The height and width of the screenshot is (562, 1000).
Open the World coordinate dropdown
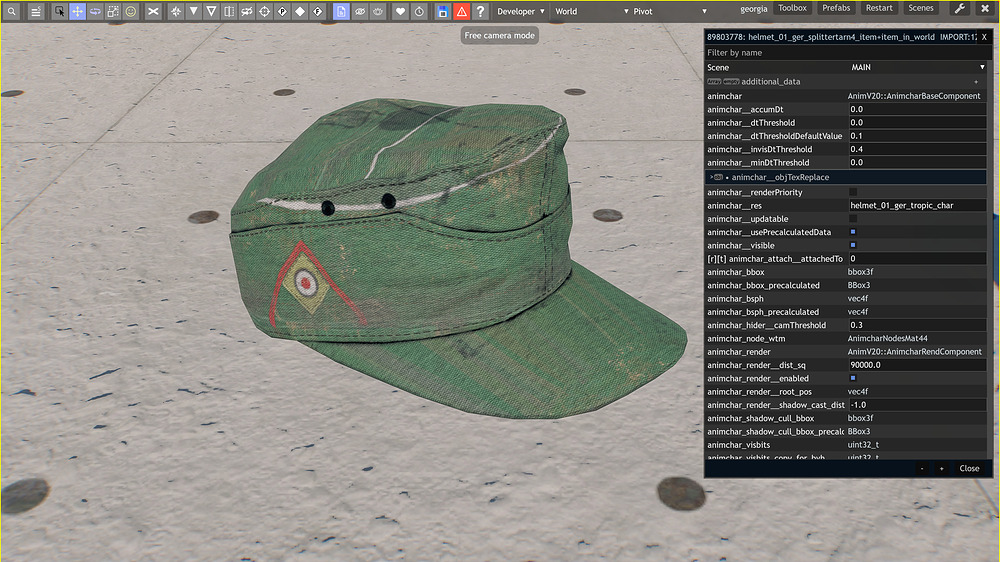pyautogui.click(x=591, y=11)
